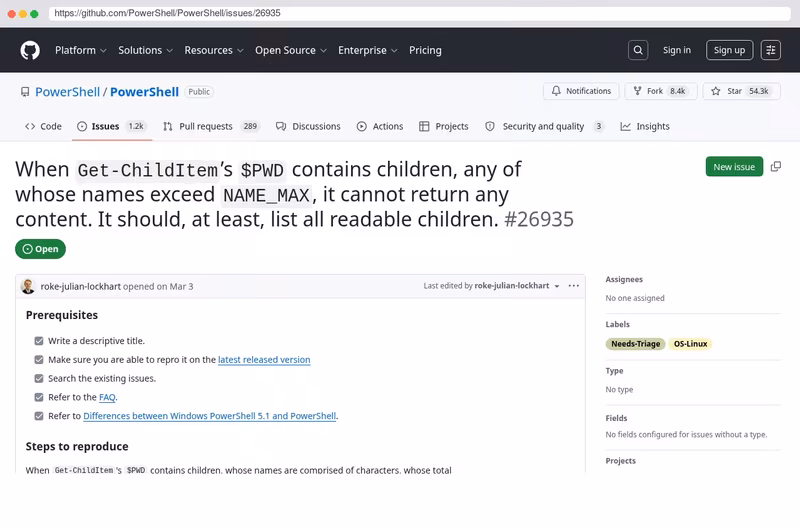Switch to the Pull requests tab
Image resolution: width=800 pixels, height=528 pixels.
(x=211, y=126)
